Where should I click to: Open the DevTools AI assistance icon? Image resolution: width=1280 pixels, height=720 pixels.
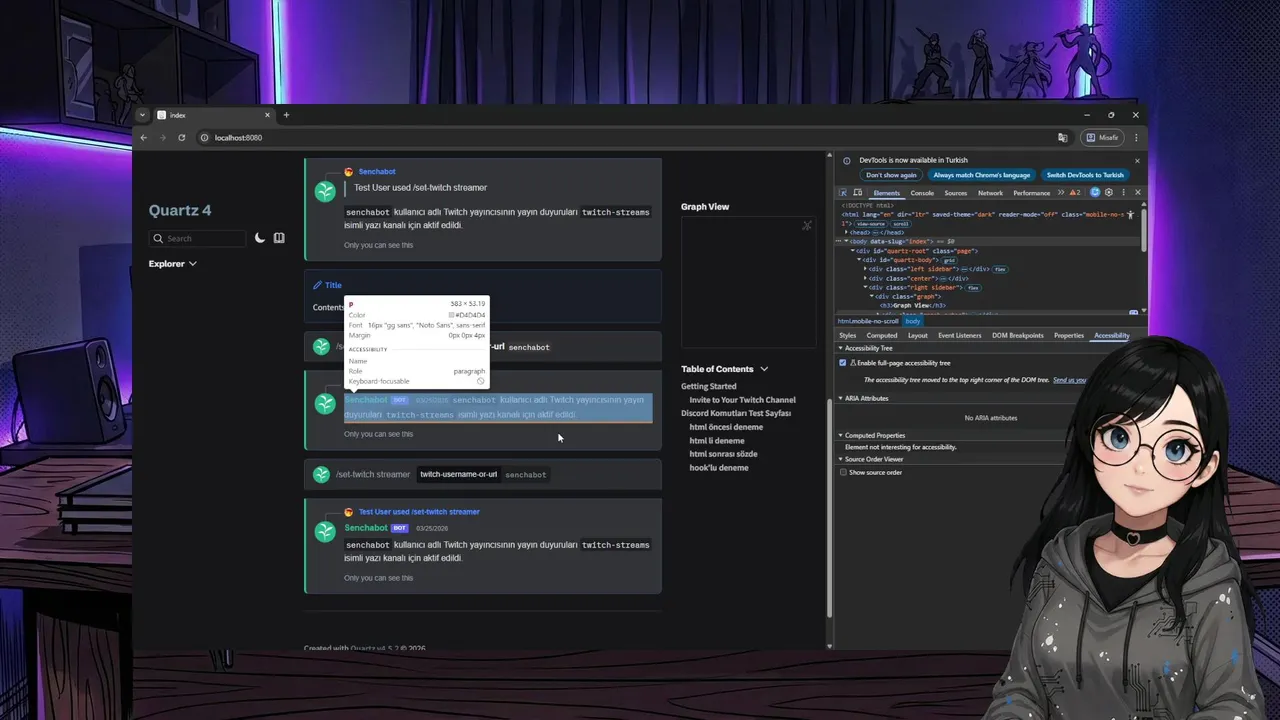tap(1095, 192)
